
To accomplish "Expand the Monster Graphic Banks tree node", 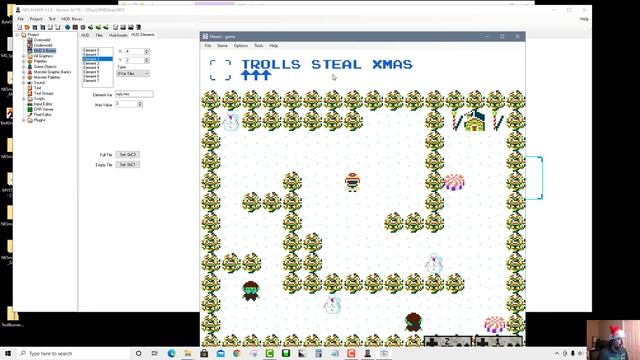I will click(24, 72).
